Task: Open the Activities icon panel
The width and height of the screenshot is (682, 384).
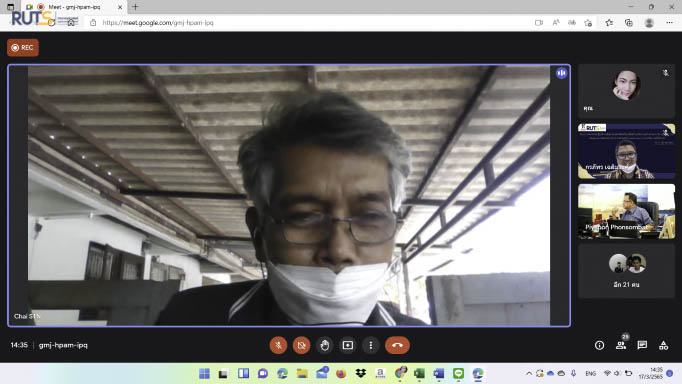Action: pyautogui.click(x=663, y=345)
